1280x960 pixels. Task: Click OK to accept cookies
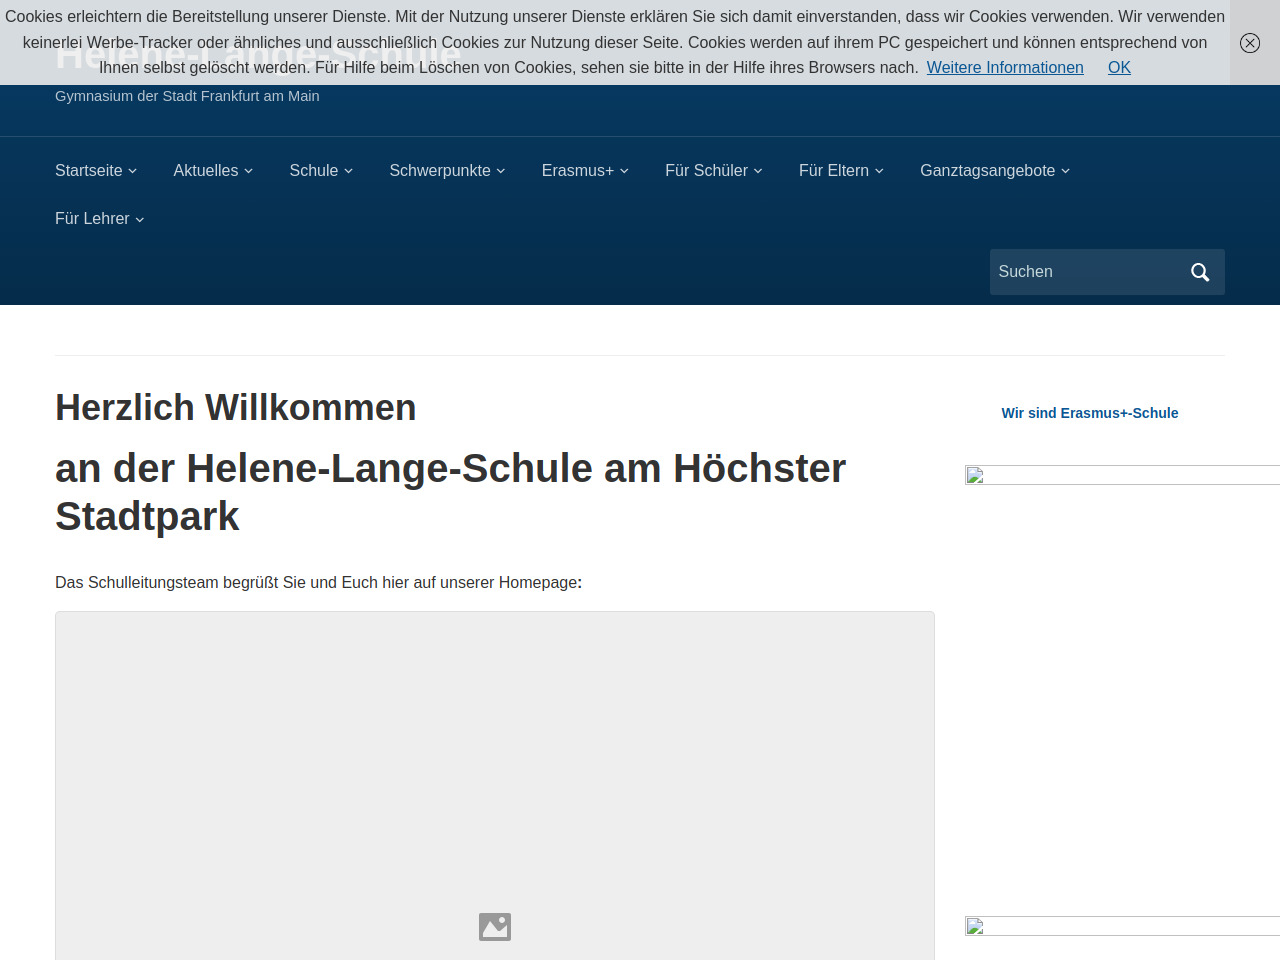1119,68
